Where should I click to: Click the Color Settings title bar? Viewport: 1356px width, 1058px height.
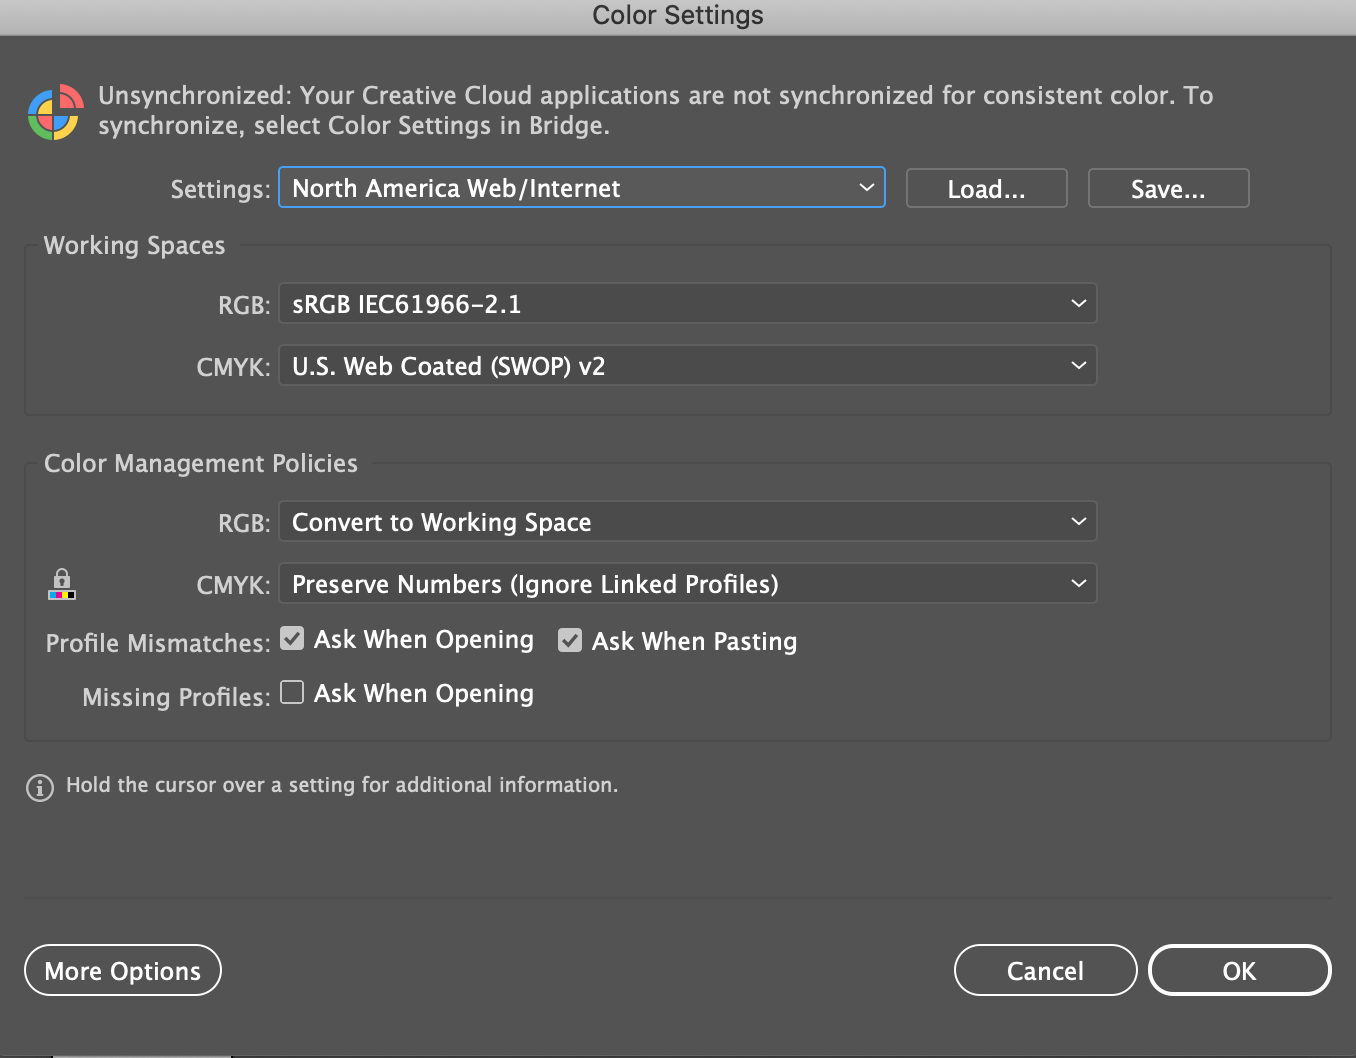point(677,15)
